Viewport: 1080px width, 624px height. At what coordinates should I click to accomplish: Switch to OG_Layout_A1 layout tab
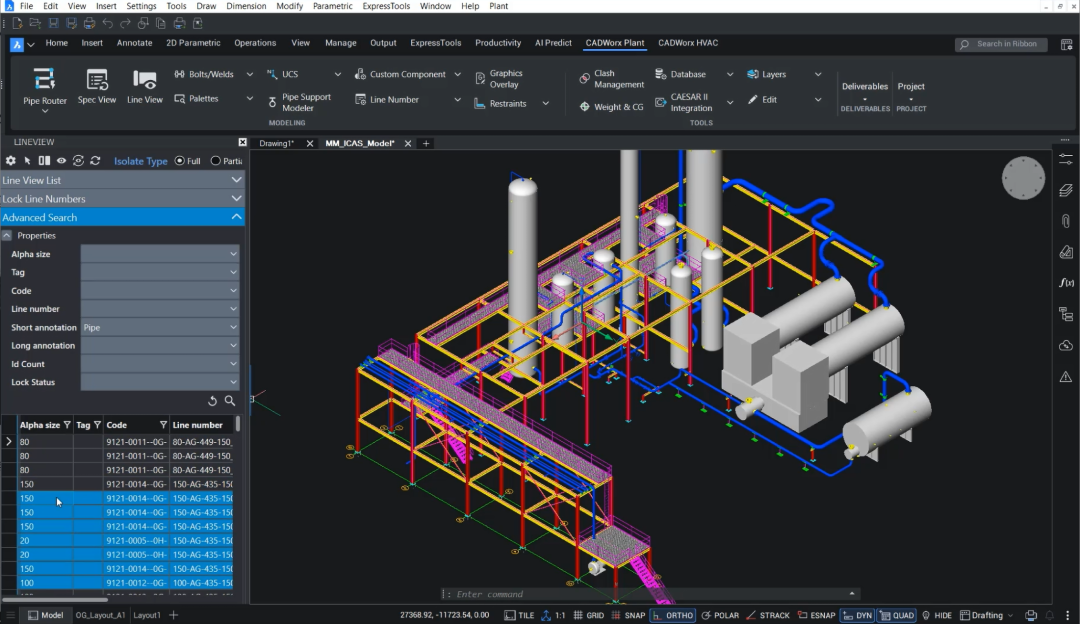point(100,615)
